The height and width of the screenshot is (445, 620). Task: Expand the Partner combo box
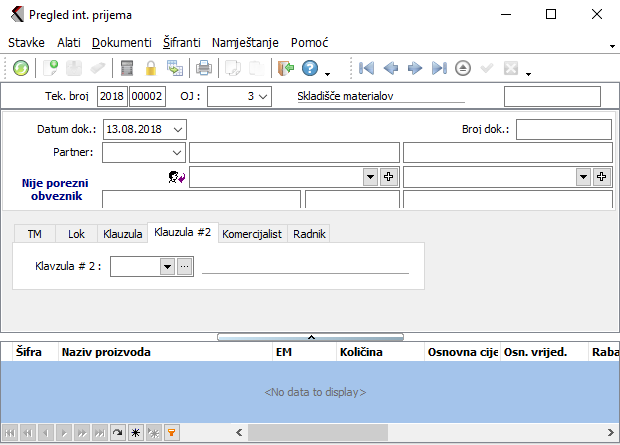tap(177, 152)
